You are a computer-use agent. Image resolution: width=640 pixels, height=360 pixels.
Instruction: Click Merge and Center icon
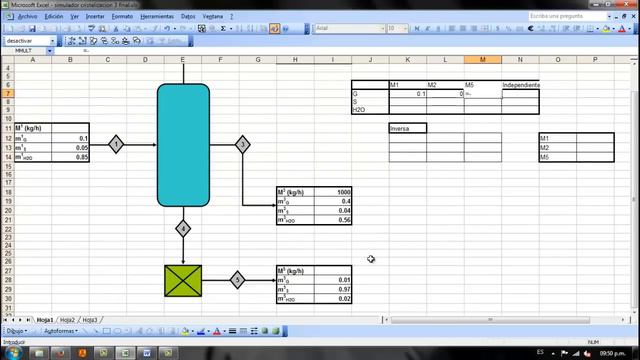pyautogui.click(x=485, y=29)
